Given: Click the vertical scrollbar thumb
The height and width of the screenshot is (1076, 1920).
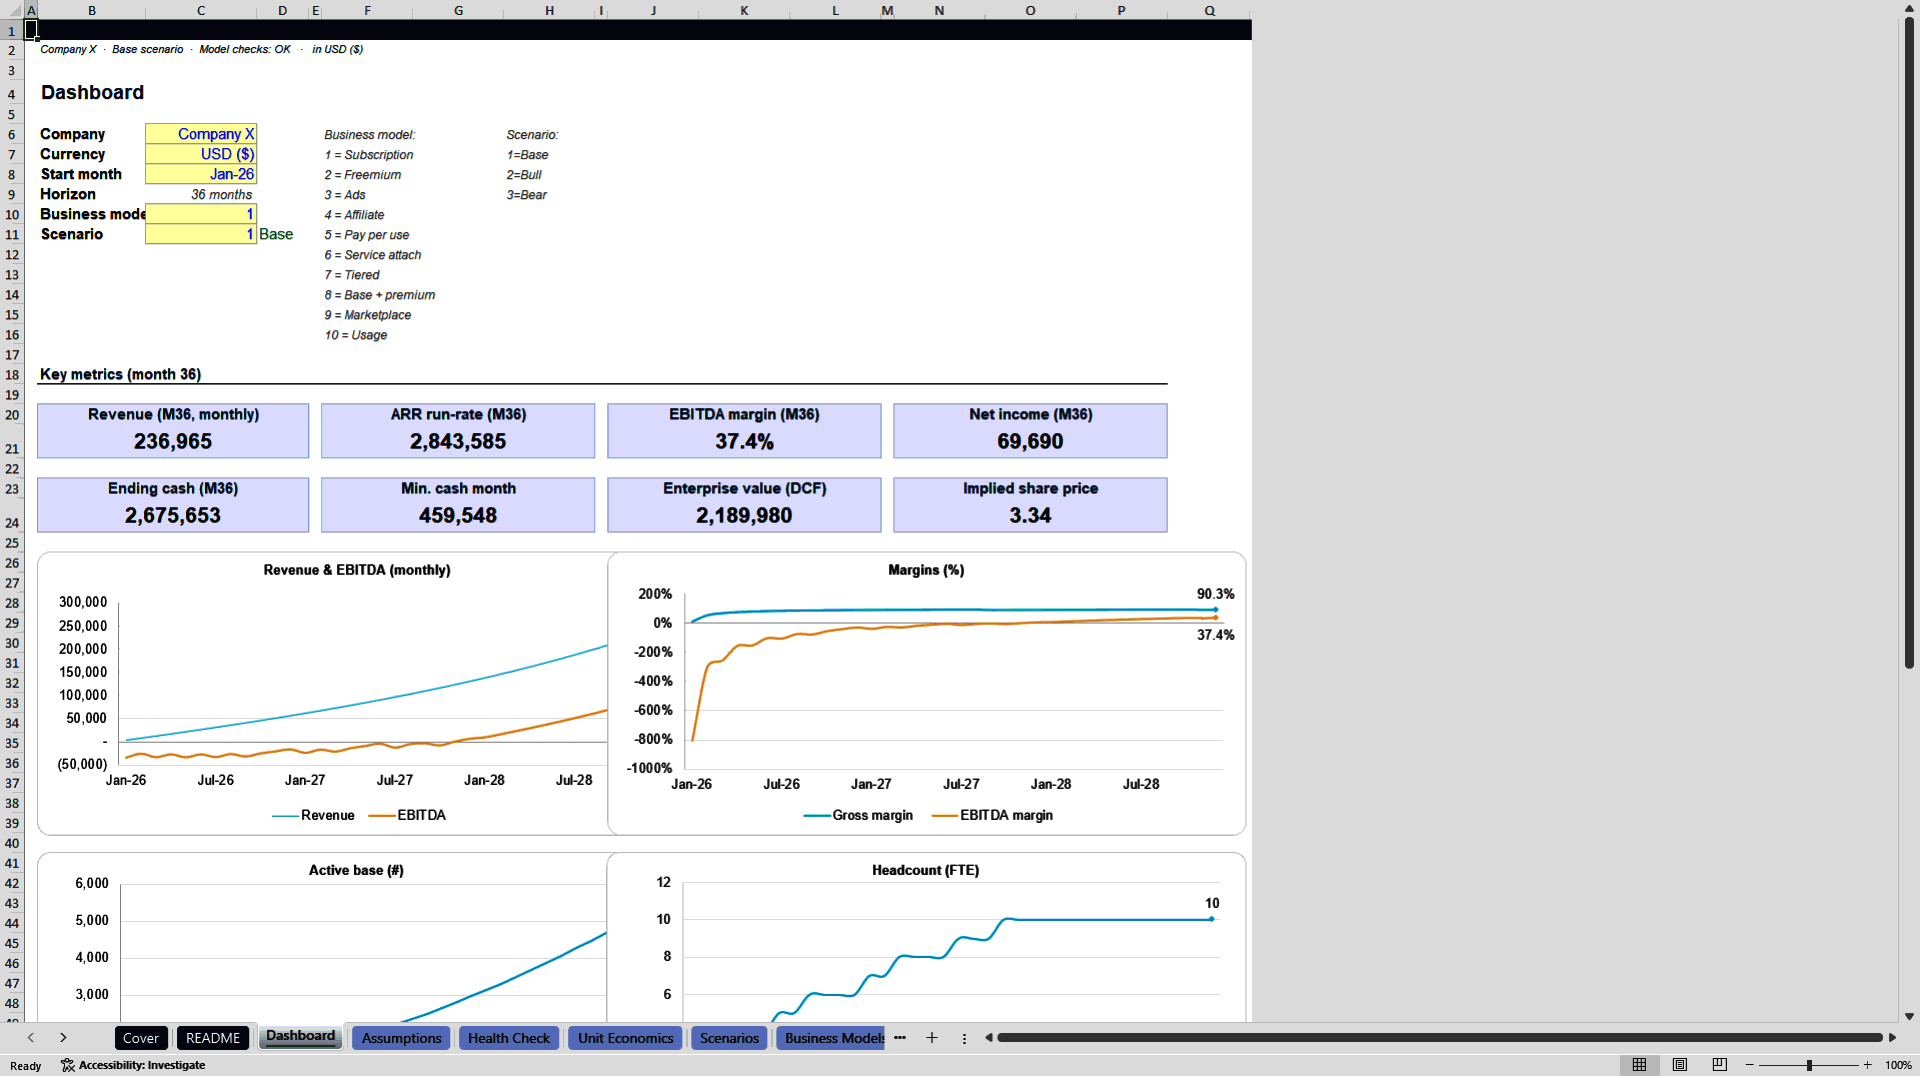Looking at the screenshot, I should coord(1909,342).
